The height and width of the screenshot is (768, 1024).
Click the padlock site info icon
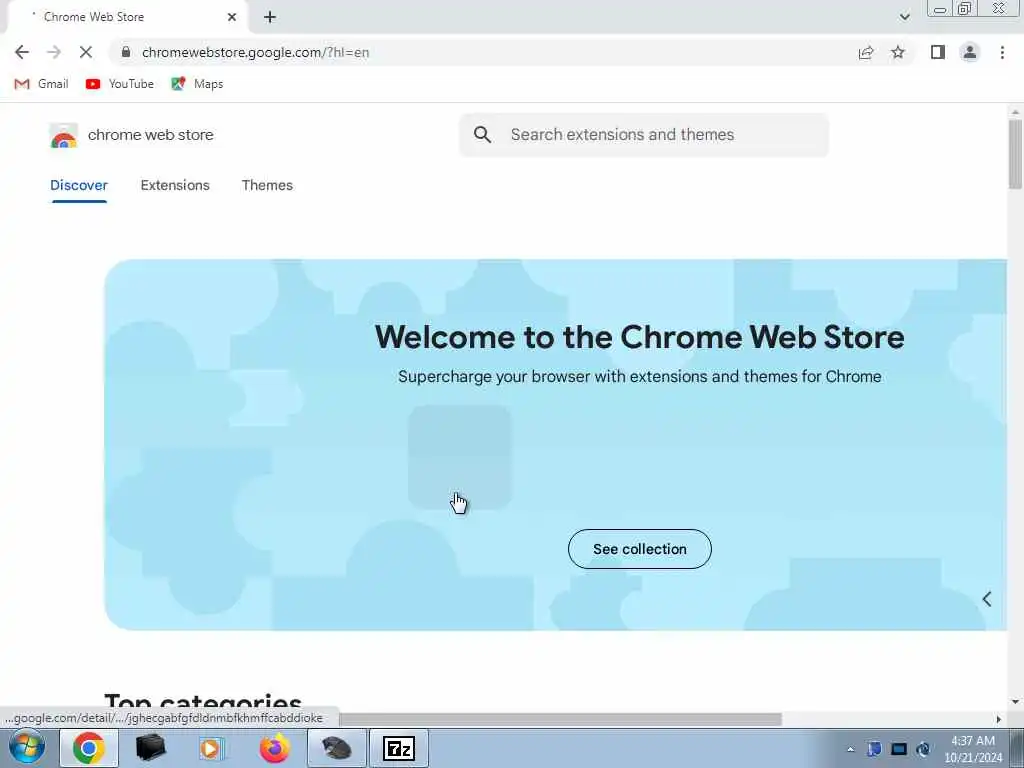click(126, 52)
